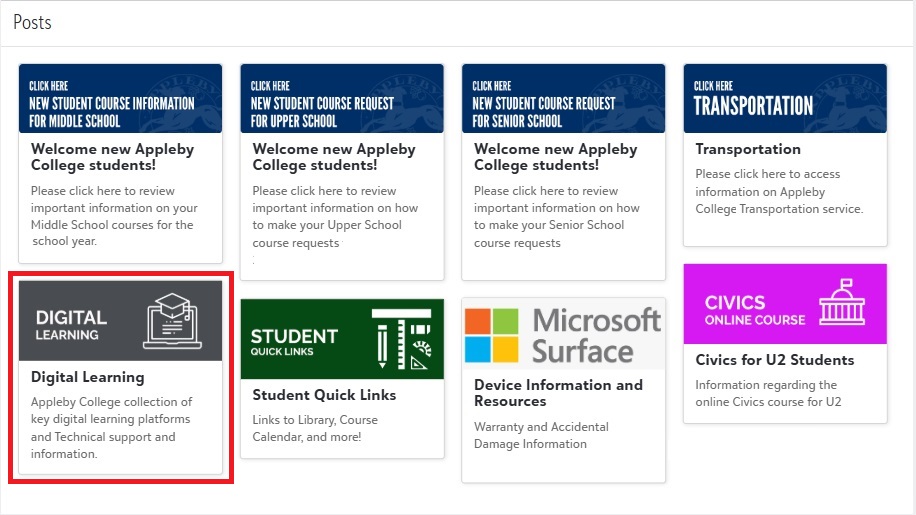Click the Transportation banner image
Viewport: 916px width, 515px height.
785,98
